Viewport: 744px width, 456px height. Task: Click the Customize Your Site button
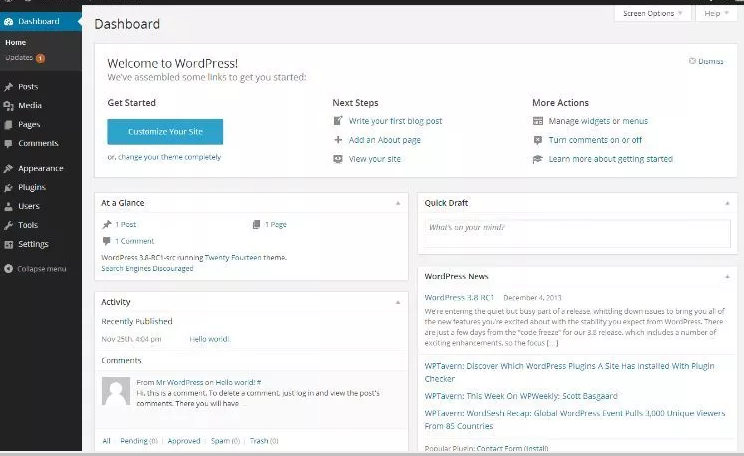(165, 132)
